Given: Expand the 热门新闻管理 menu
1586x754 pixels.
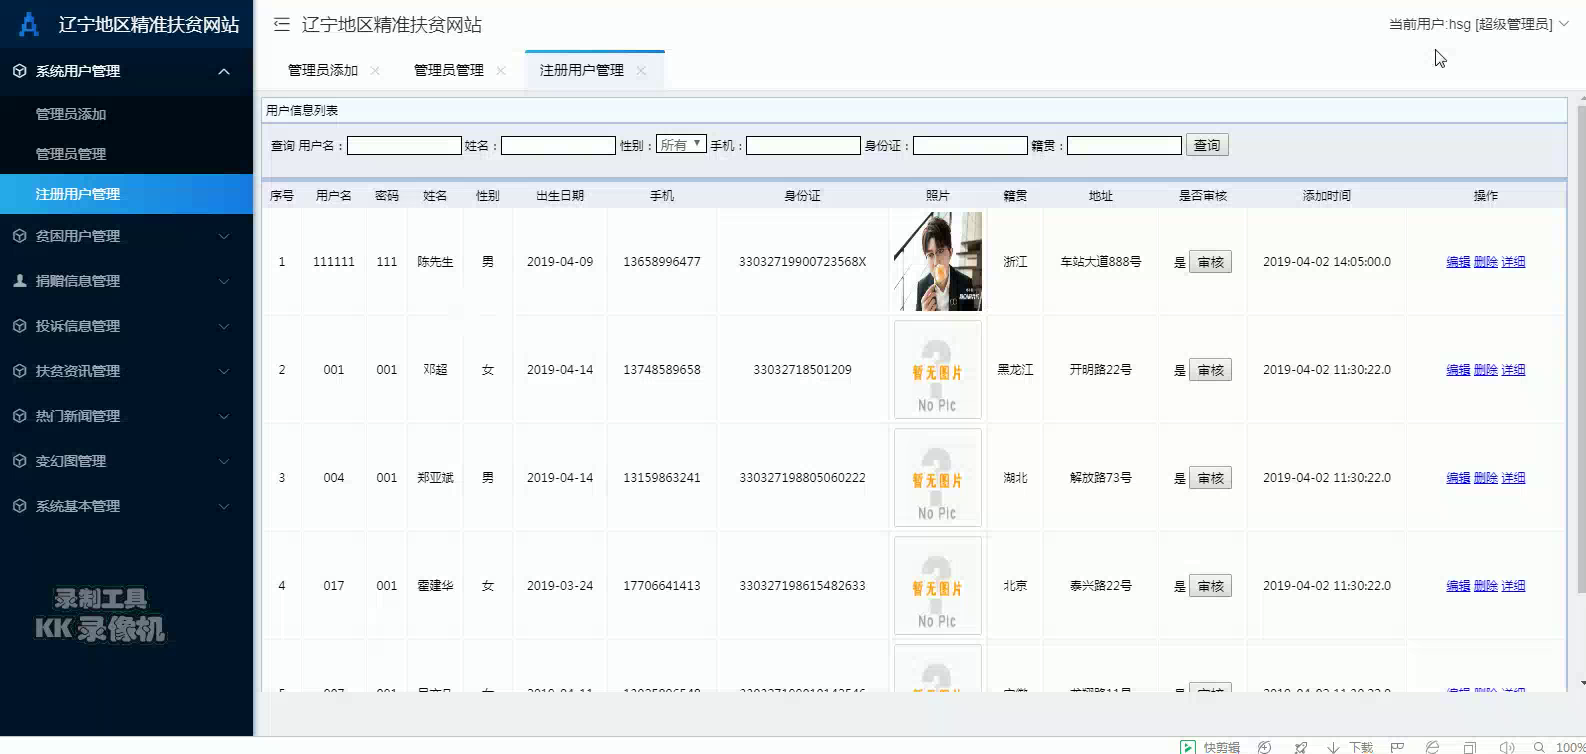Looking at the screenshot, I should tap(224, 416).
